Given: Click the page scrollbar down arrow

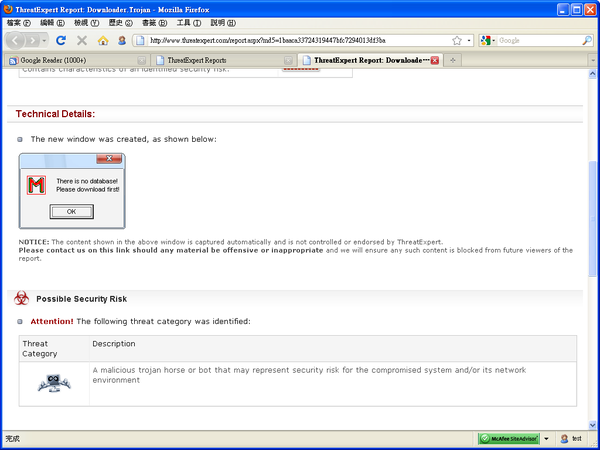Looking at the screenshot, I should (x=592, y=425).
